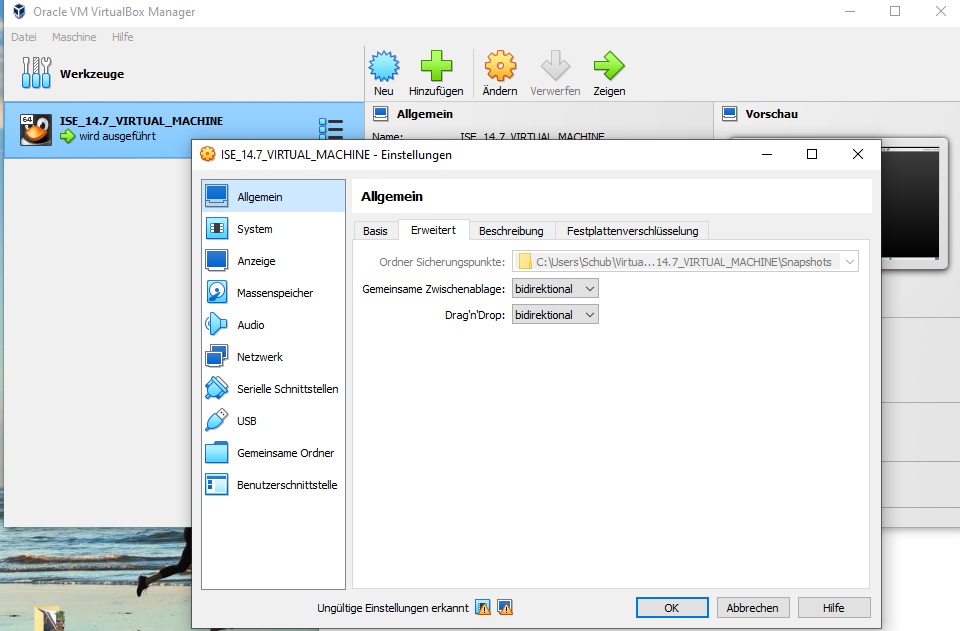Open the Massenspeicher settings category

[274, 293]
